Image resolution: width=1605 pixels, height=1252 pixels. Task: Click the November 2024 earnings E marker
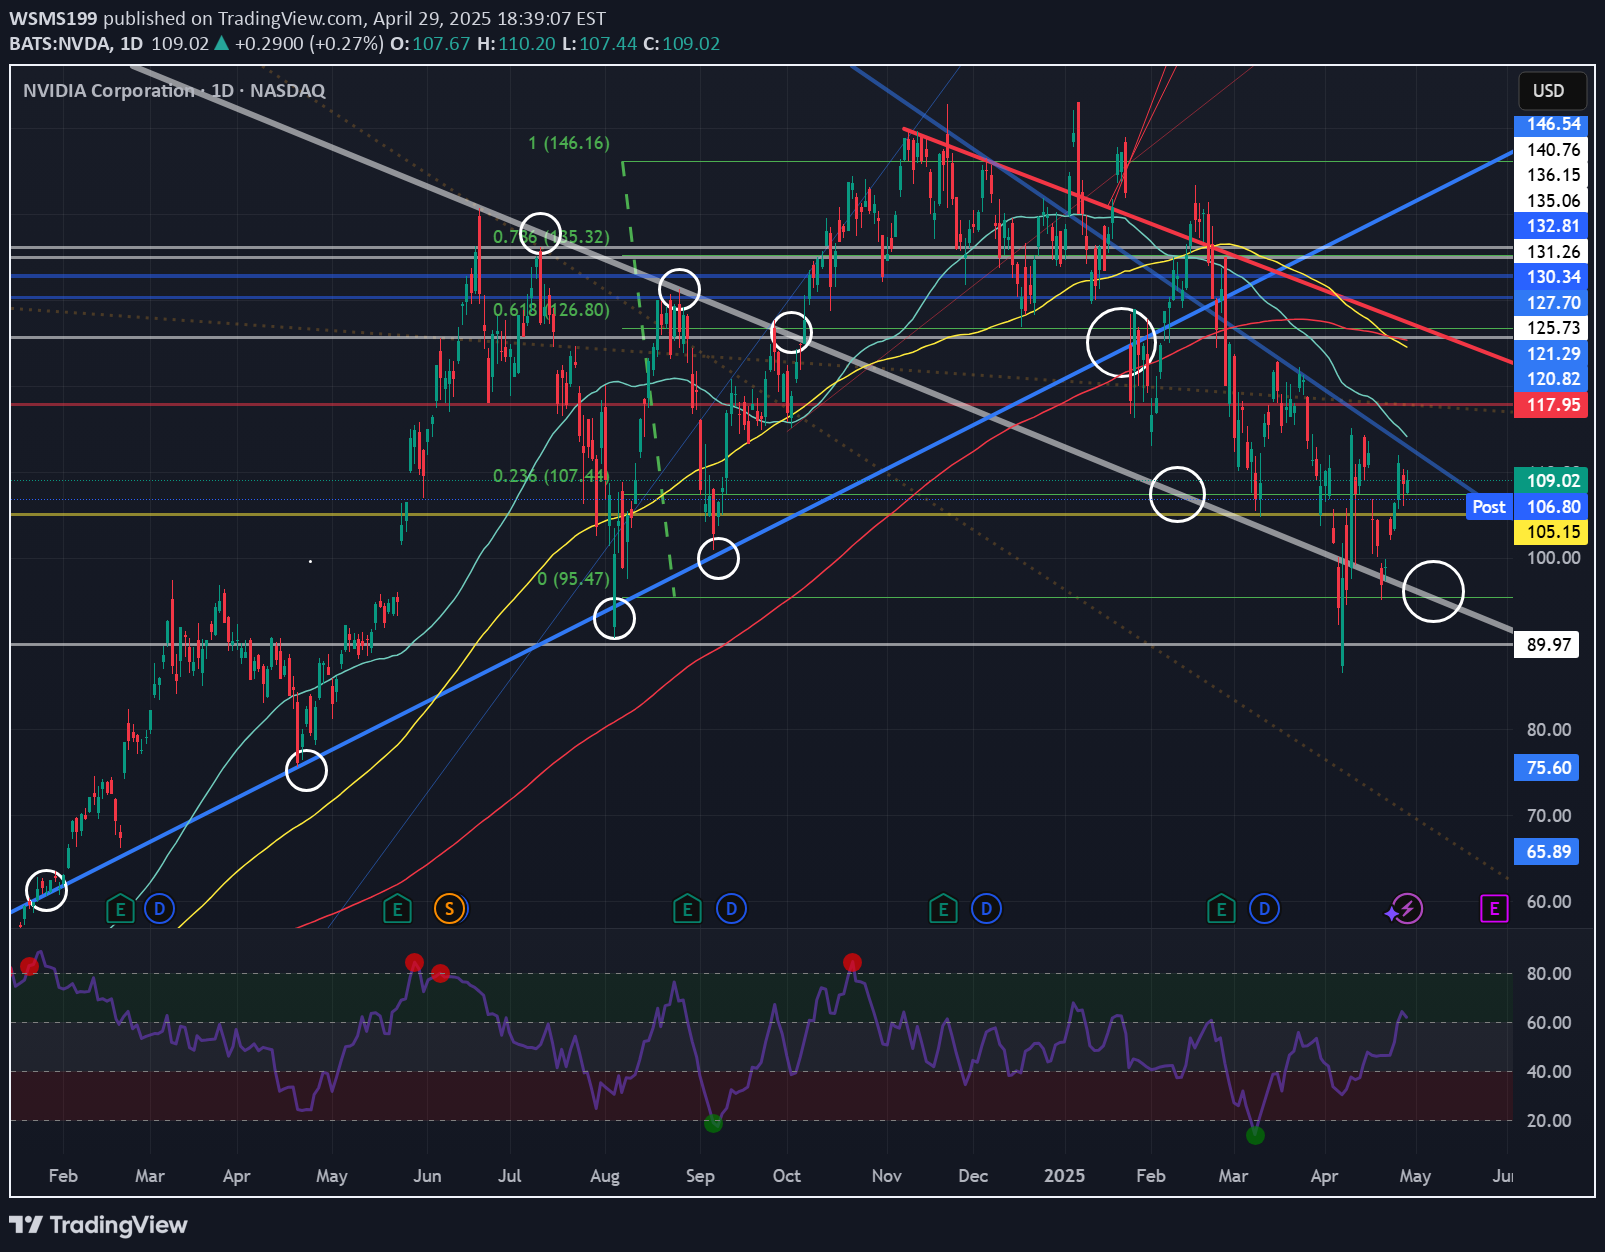point(942,909)
